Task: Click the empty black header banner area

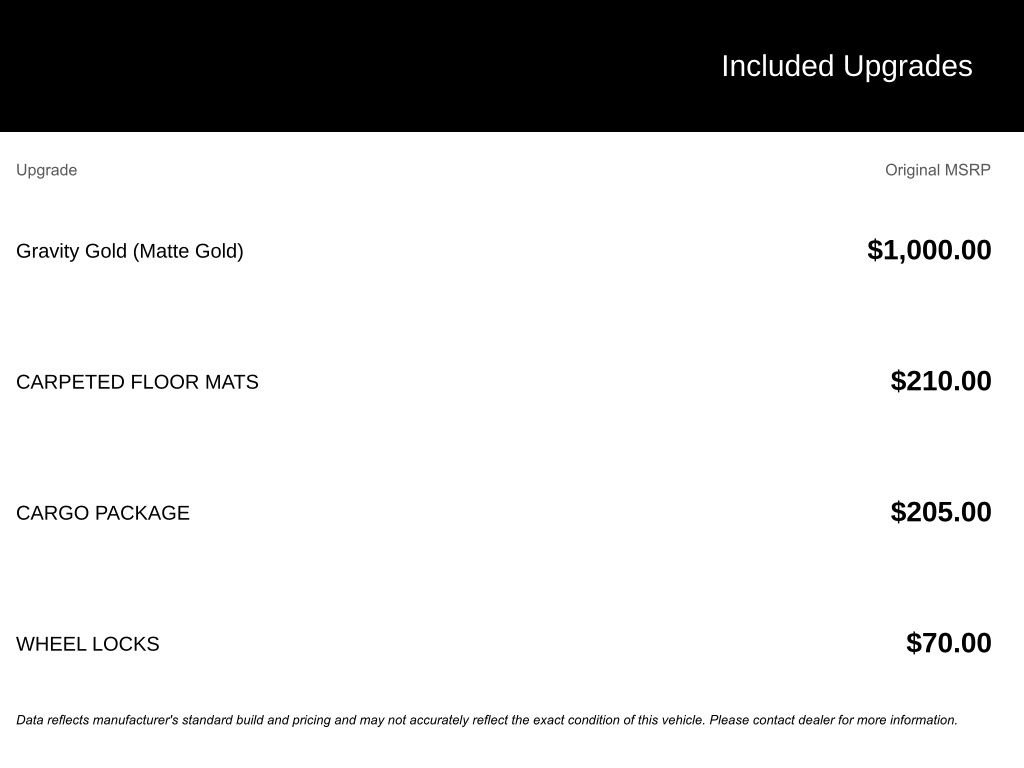Action: (x=300, y=66)
